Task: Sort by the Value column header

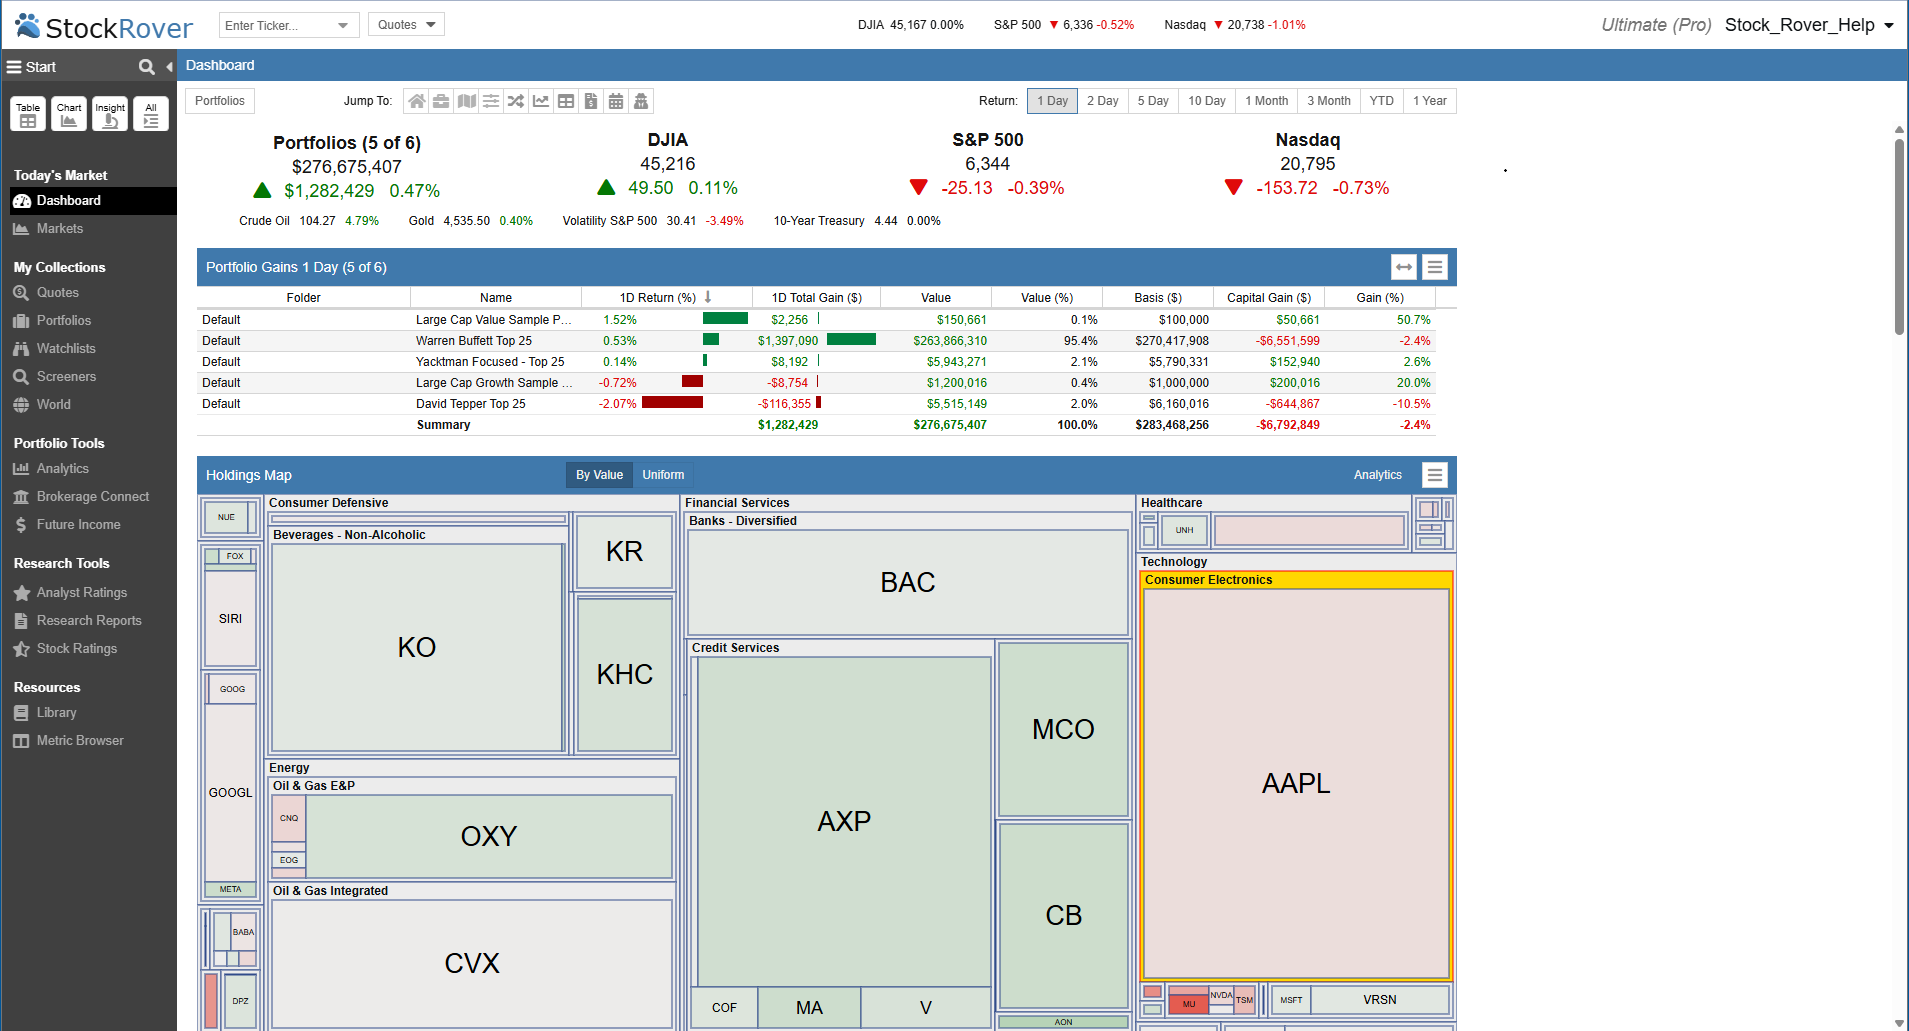Action: point(936,298)
